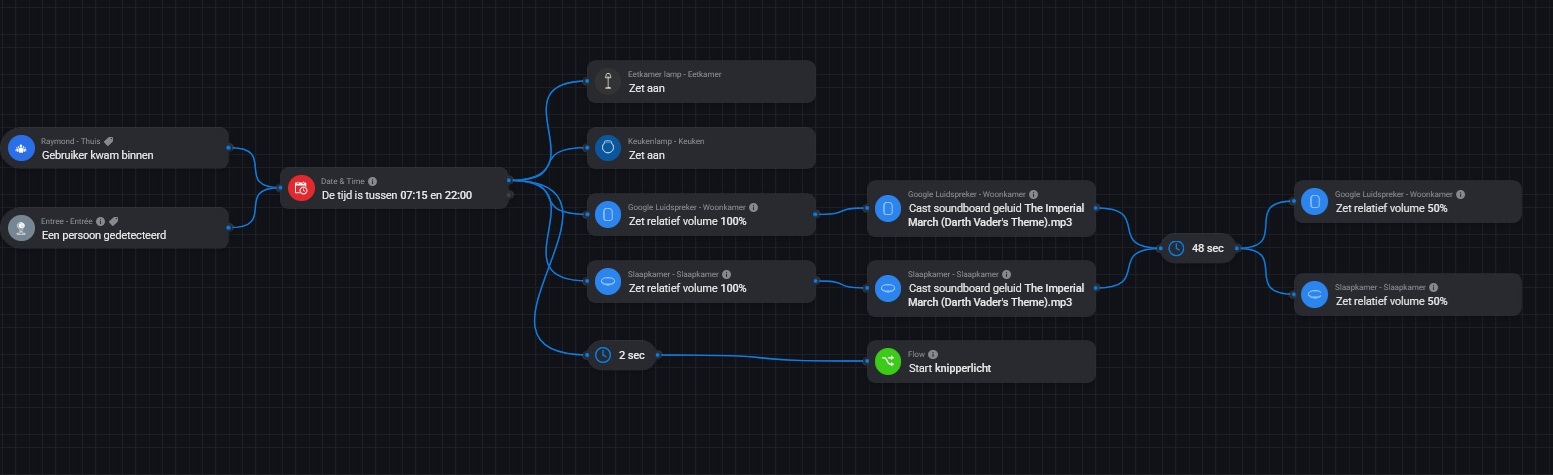Open info icon on Google Luidspreker volume 100% card
The image size is (1553, 475).
tap(753, 208)
